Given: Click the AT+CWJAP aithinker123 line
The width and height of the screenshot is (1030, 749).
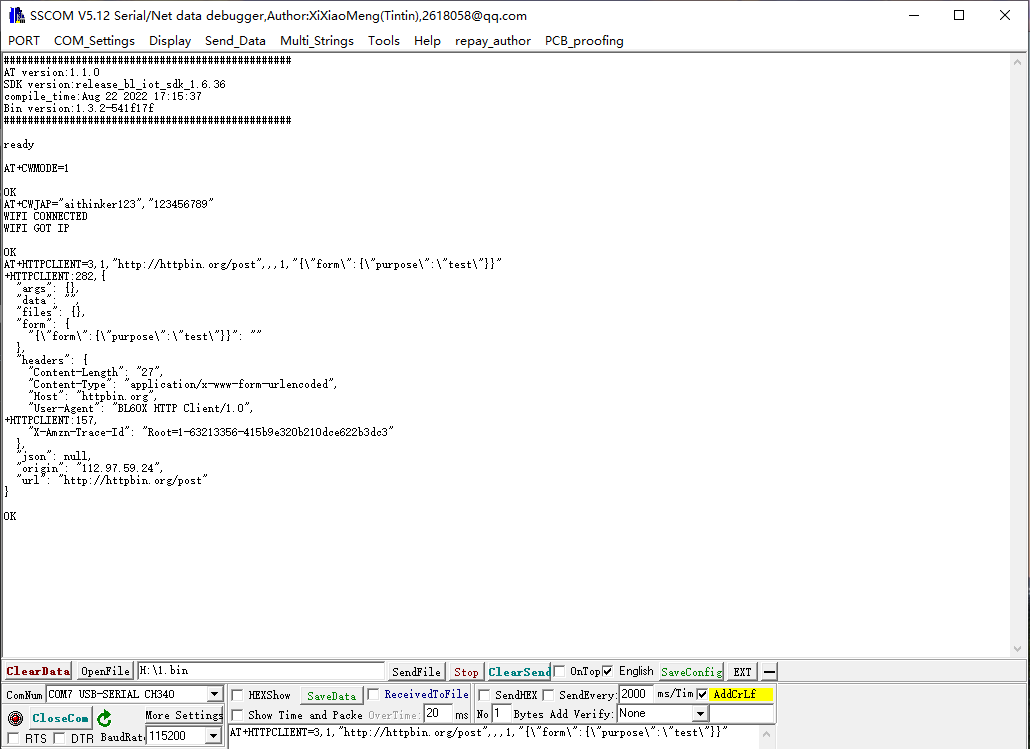Looking at the screenshot, I should 108,204.
